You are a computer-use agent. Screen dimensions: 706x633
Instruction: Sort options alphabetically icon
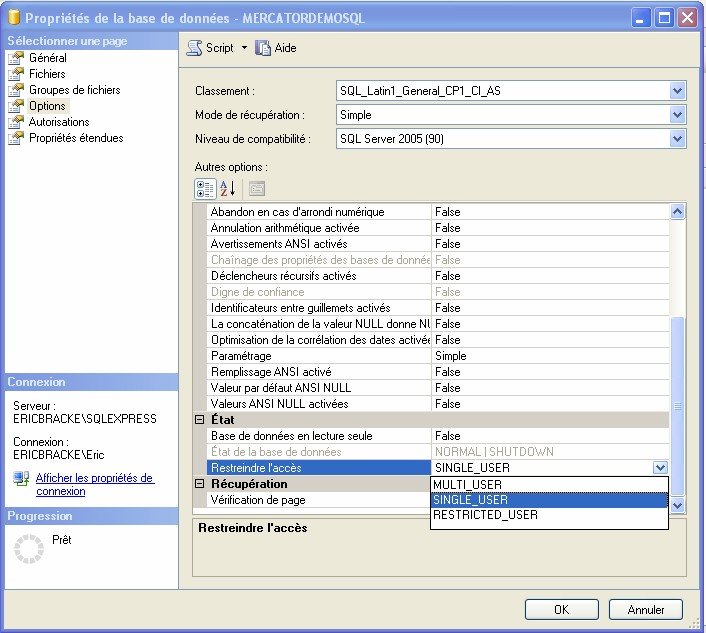point(227,188)
